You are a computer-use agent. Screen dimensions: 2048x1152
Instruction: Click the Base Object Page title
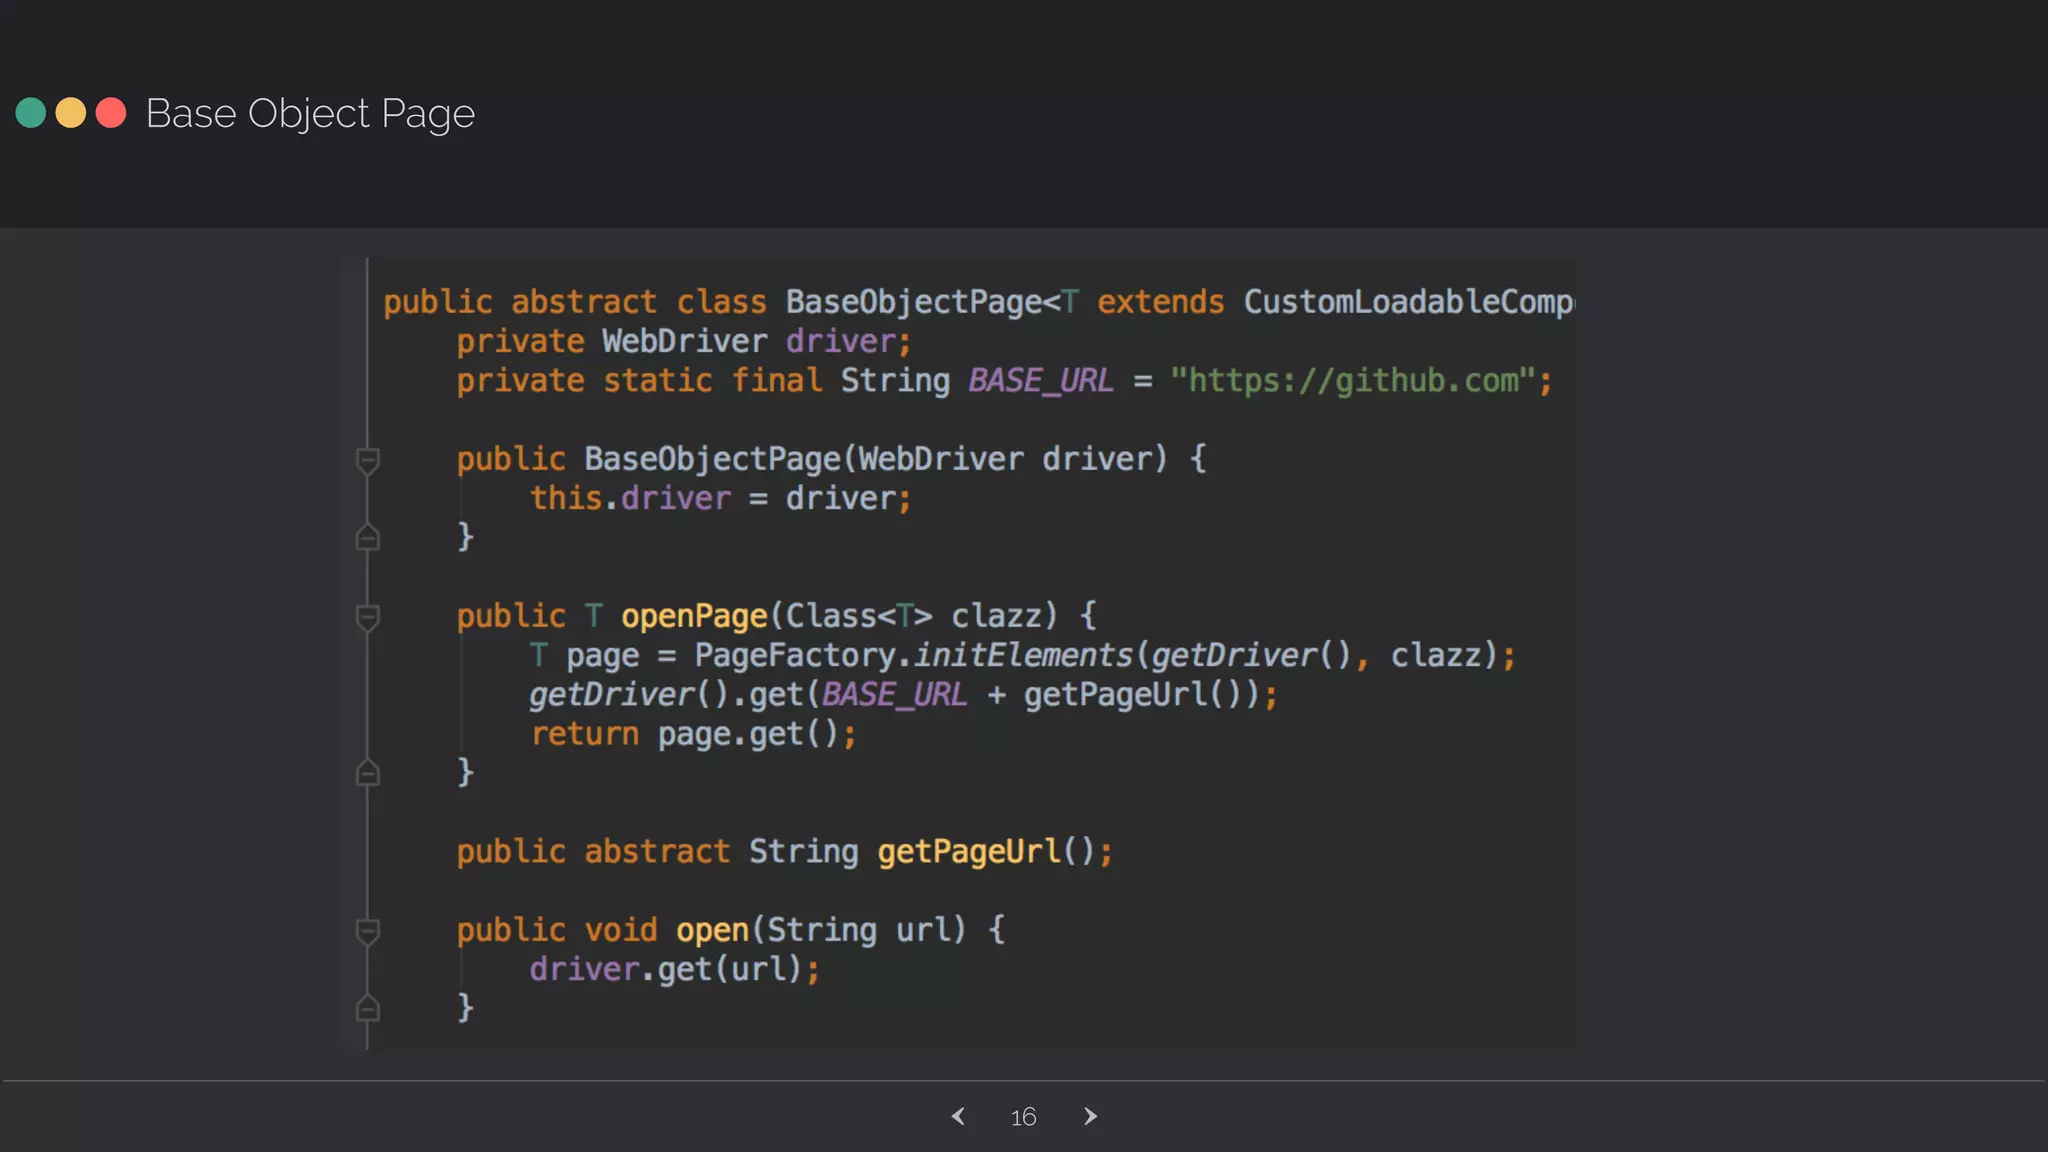point(310,114)
